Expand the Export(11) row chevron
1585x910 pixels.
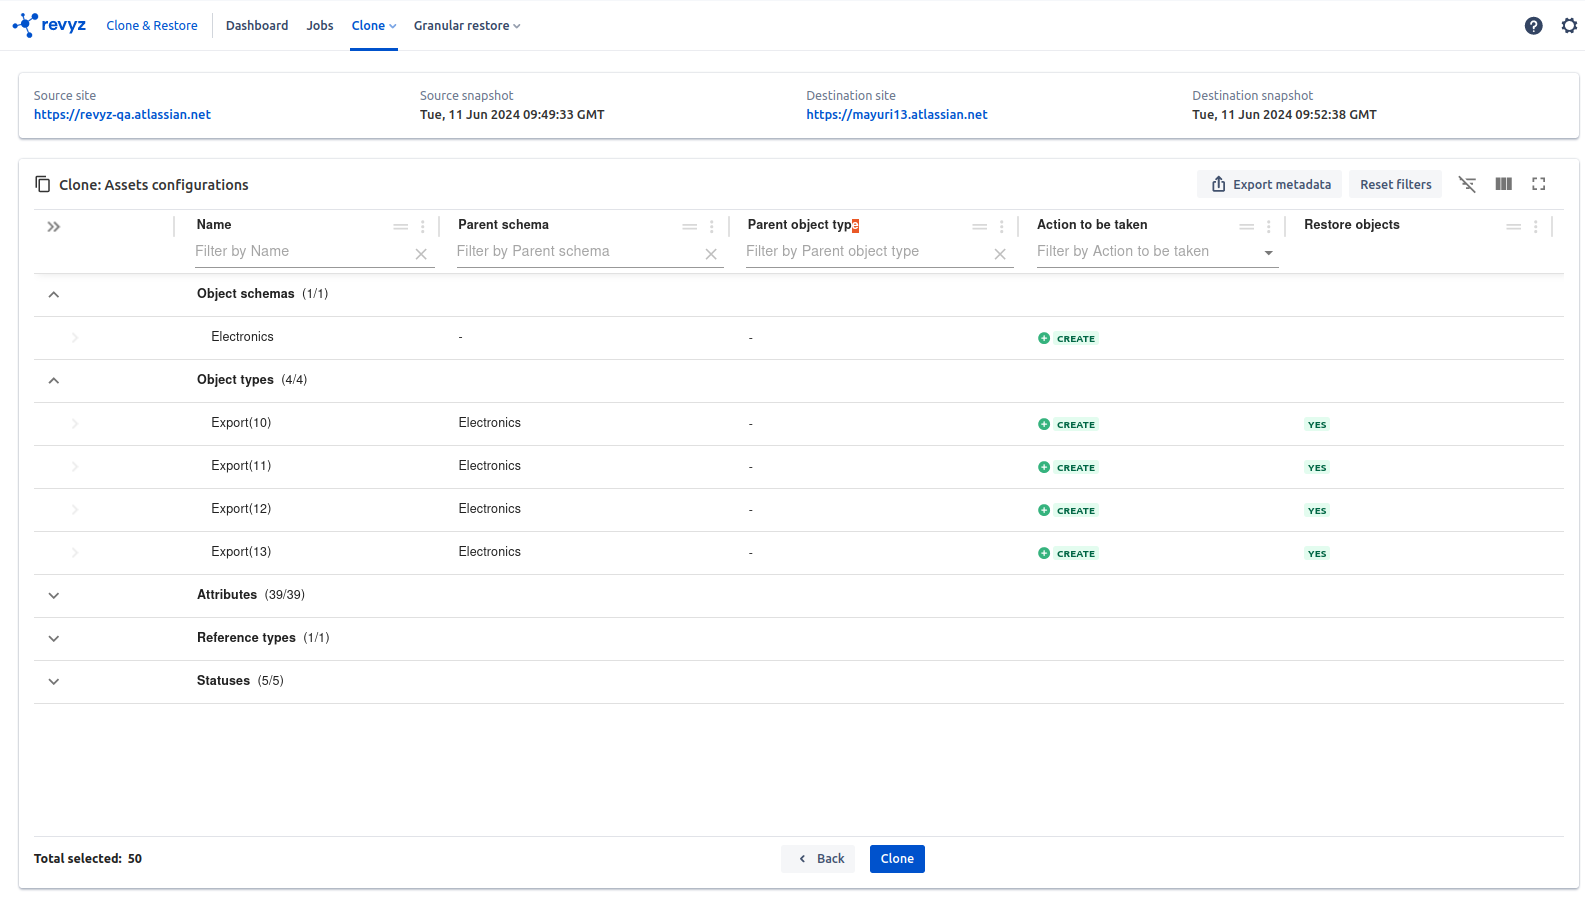75,467
